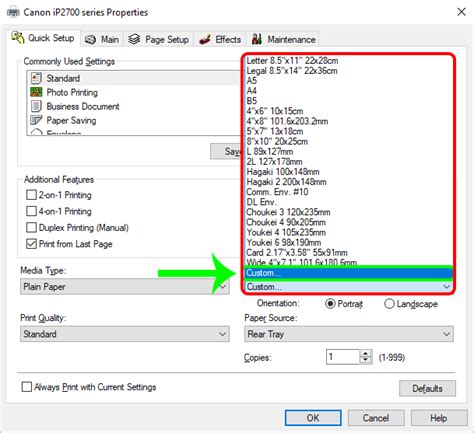474x433 pixels.
Task: Choose A5 paper size
Action: coord(252,81)
